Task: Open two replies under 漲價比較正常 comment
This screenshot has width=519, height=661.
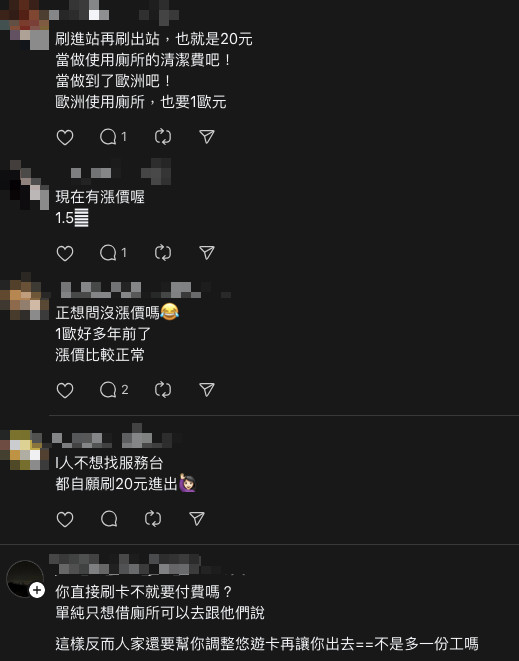Action: [114, 390]
